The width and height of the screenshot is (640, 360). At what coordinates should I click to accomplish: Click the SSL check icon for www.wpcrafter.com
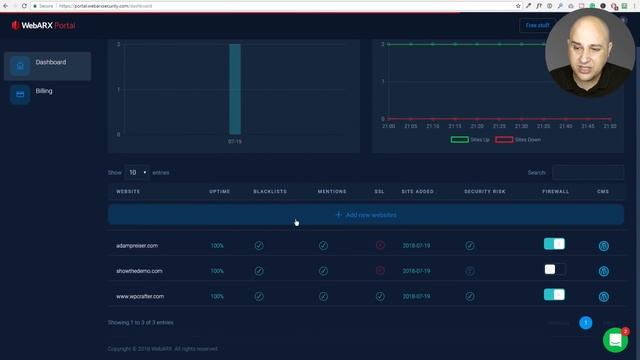click(380, 296)
